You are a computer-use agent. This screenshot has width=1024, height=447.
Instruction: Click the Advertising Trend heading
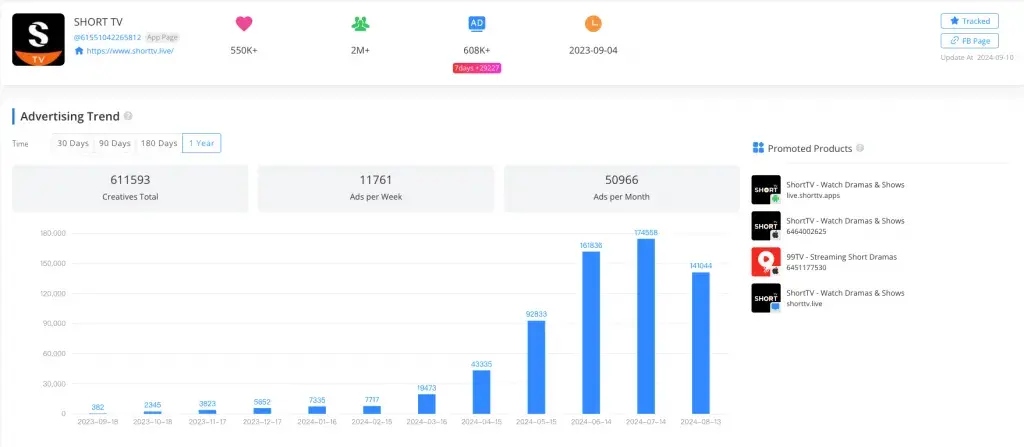[x=70, y=116]
